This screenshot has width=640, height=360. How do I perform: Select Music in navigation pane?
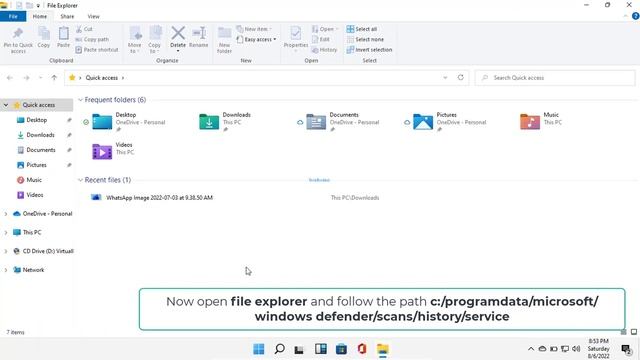click(34, 180)
